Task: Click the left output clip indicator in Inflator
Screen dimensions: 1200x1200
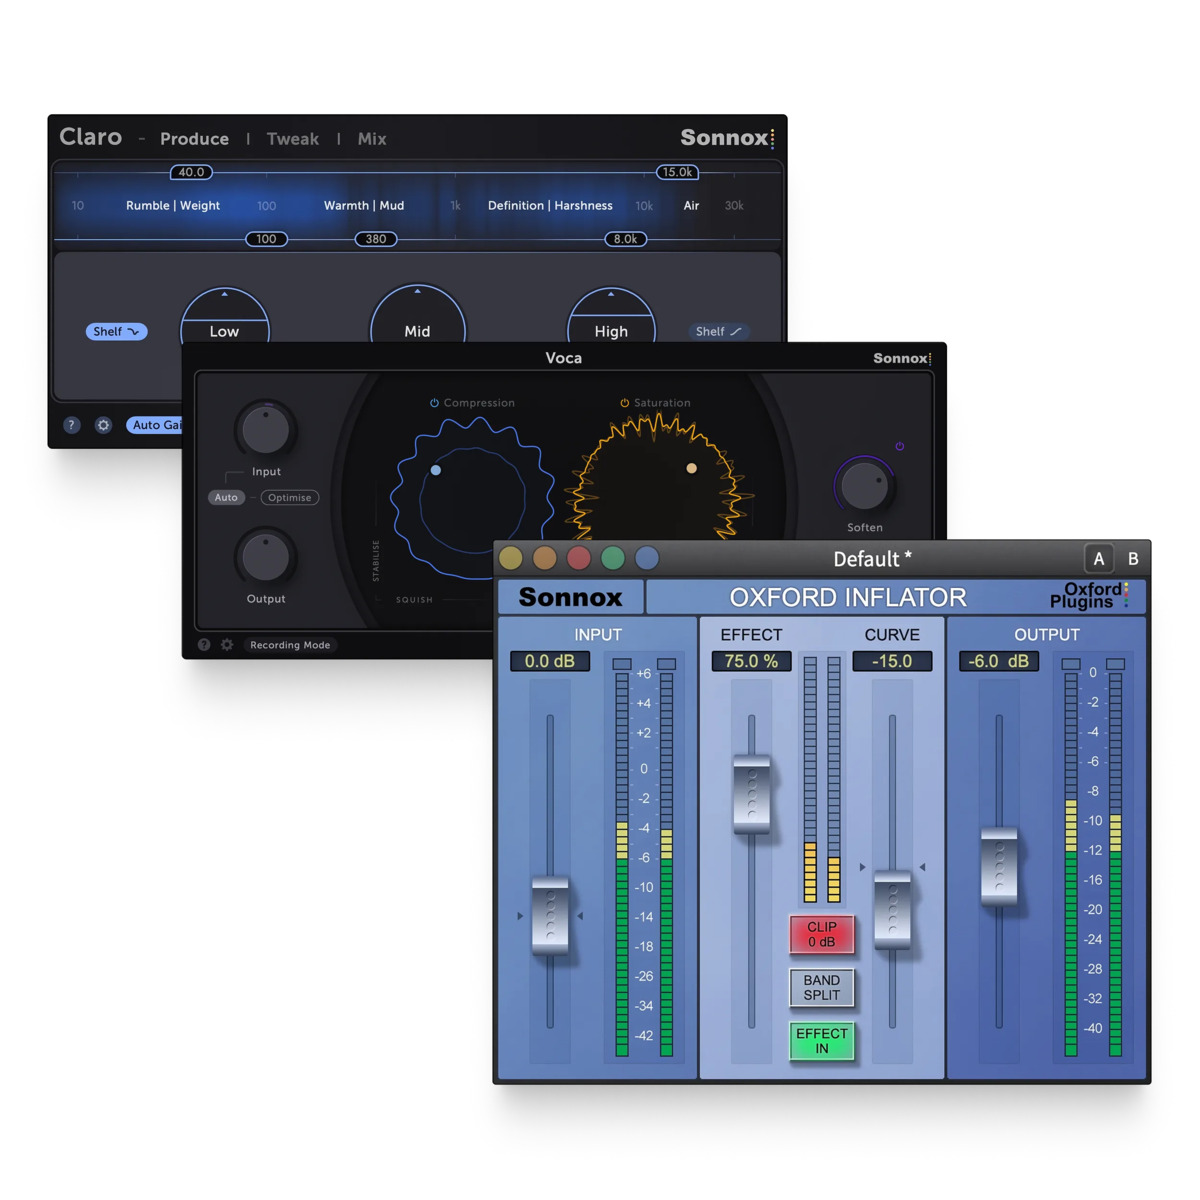Action: (x=1071, y=664)
